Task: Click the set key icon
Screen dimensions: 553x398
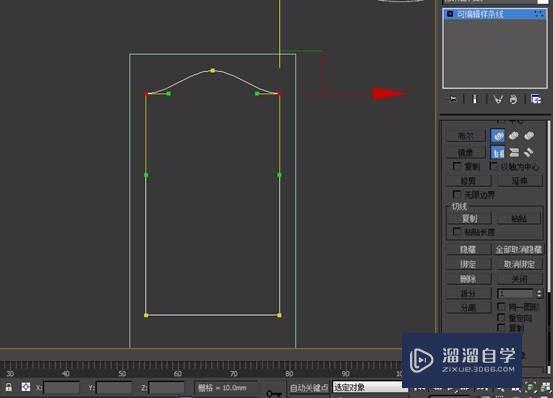Action: tap(273, 393)
